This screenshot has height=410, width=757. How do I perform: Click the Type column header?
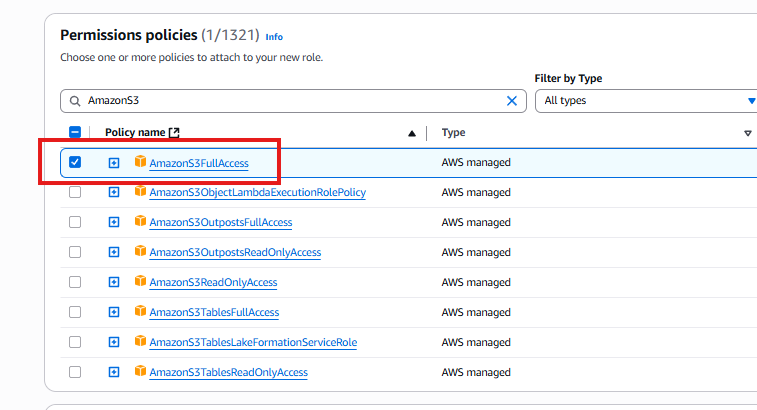tap(453, 132)
